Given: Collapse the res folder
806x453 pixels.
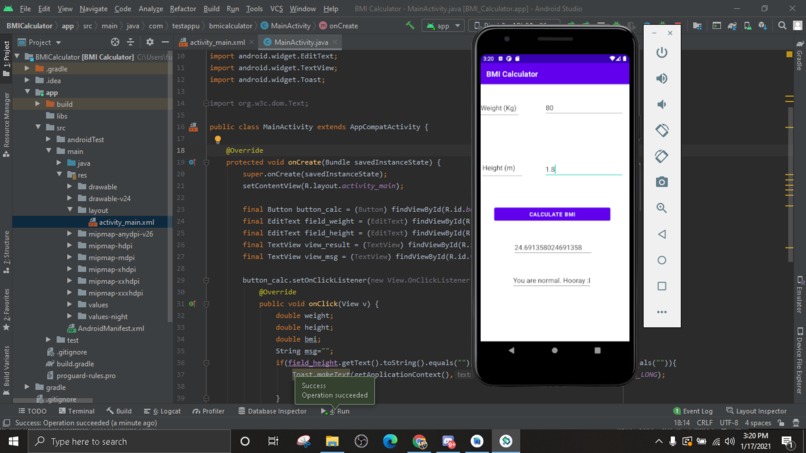Looking at the screenshot, I should (x=59, y=174).
